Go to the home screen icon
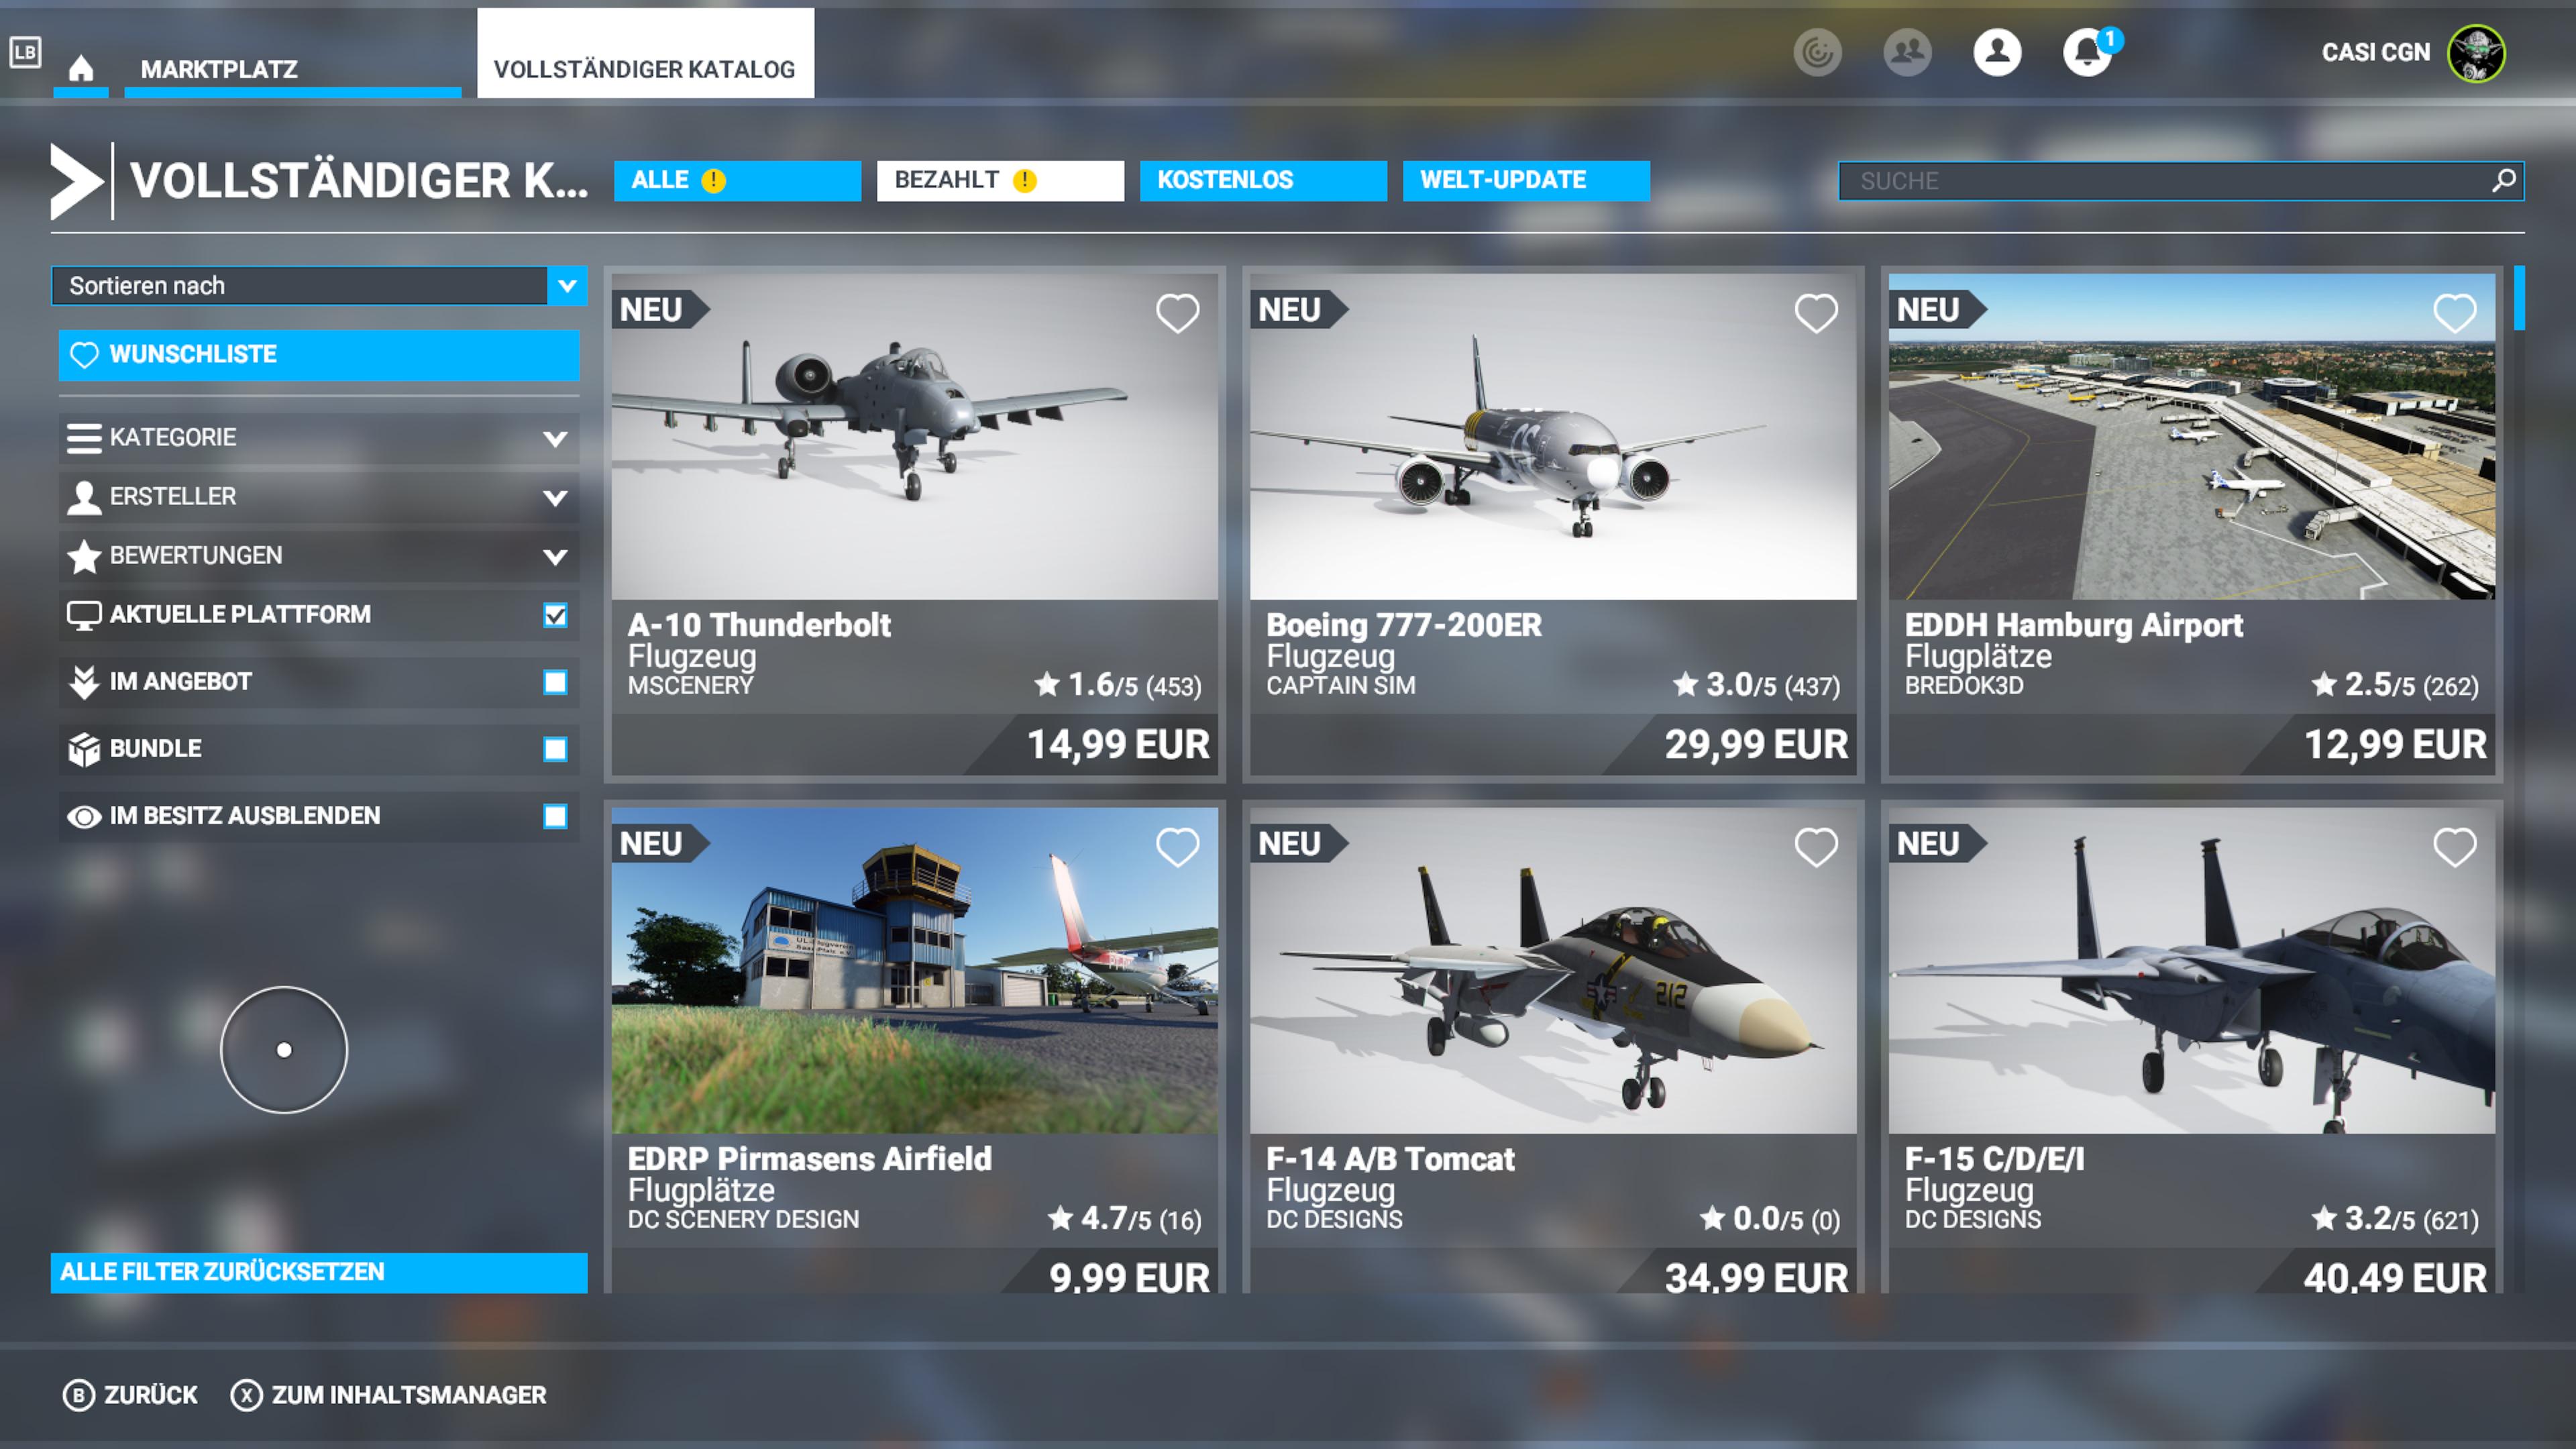The image size is (2576, 1449). tap(81, 68)
